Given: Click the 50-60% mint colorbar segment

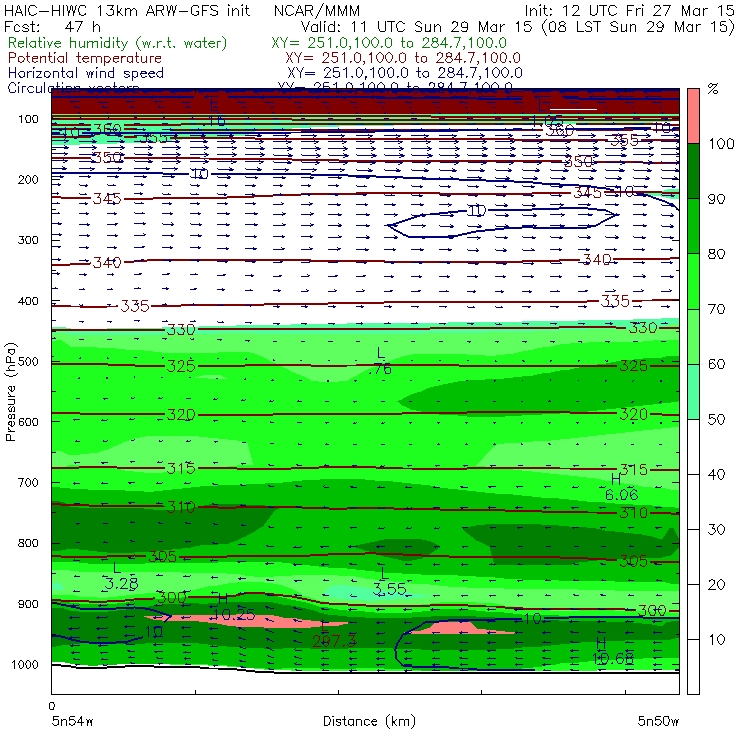Looking at the screenshot, I should click(693, 392).
